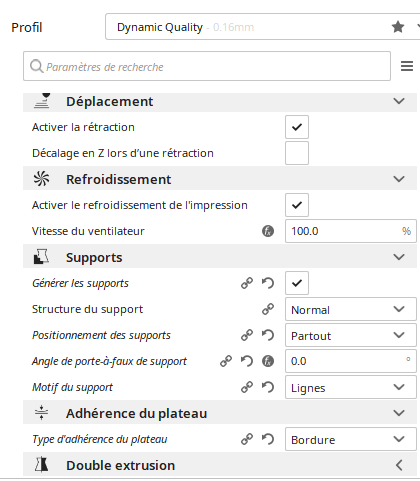Open the Dynamic Quality profile selector
Viewport: 420px width, 481px height.
coord(263,27)
